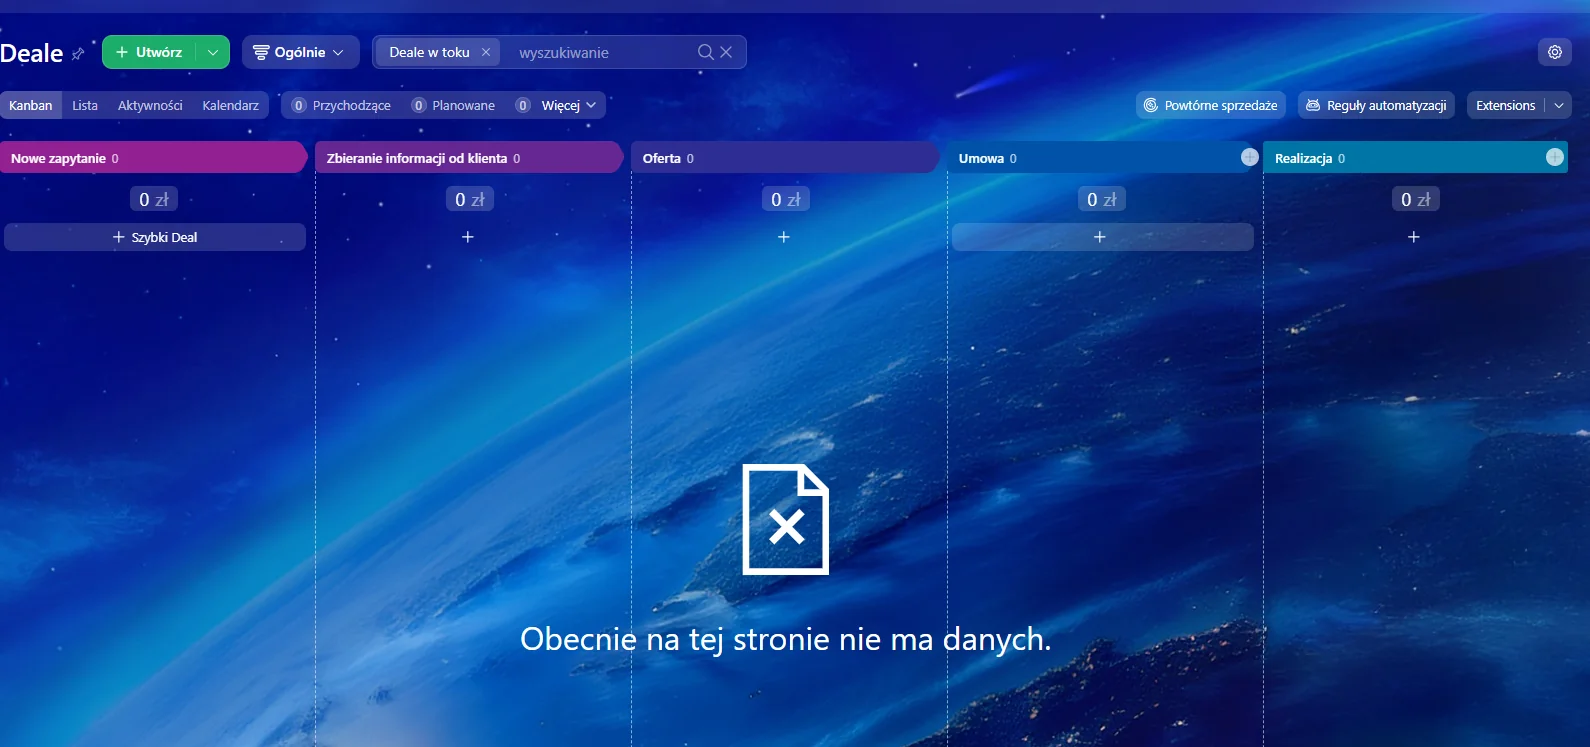Select 'Zbieranie informacji od klienta' stage header
Viewport: 1590px width, 747px height.
[x=468, y=158]
